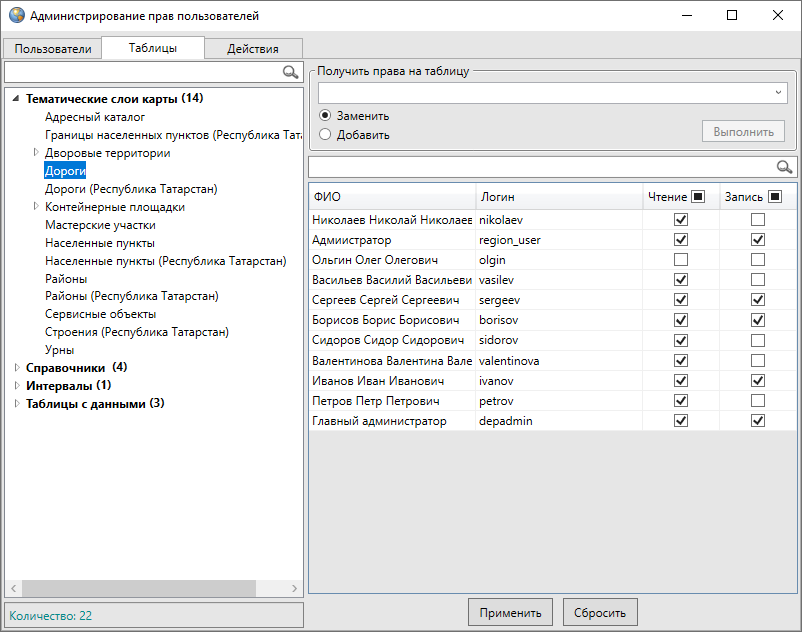The image size is (802, 632).
Task: Switch to the Пользователи tab
Action: point(52,49)
